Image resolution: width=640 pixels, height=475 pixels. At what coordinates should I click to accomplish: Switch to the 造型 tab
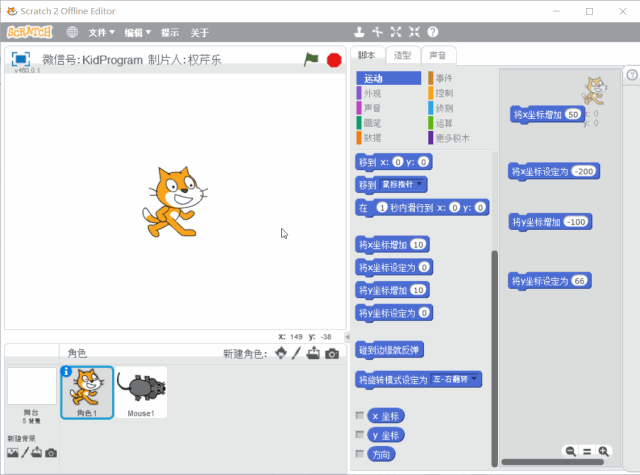[402, 55]
